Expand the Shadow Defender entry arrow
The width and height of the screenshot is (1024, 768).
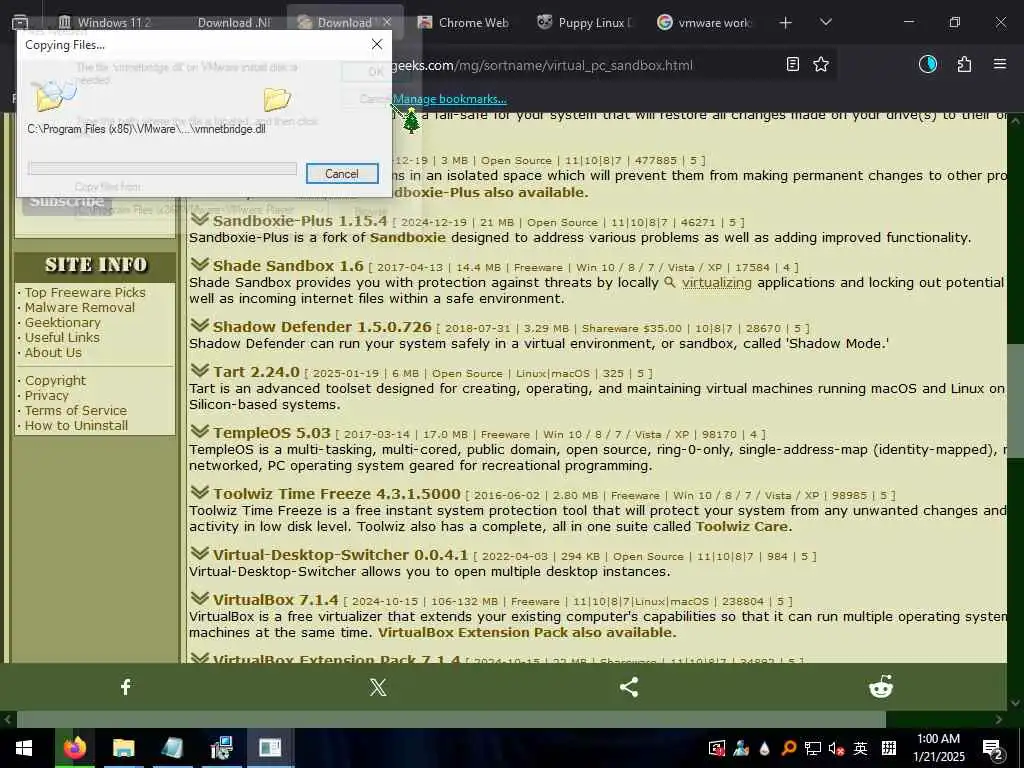pos(199,326)
